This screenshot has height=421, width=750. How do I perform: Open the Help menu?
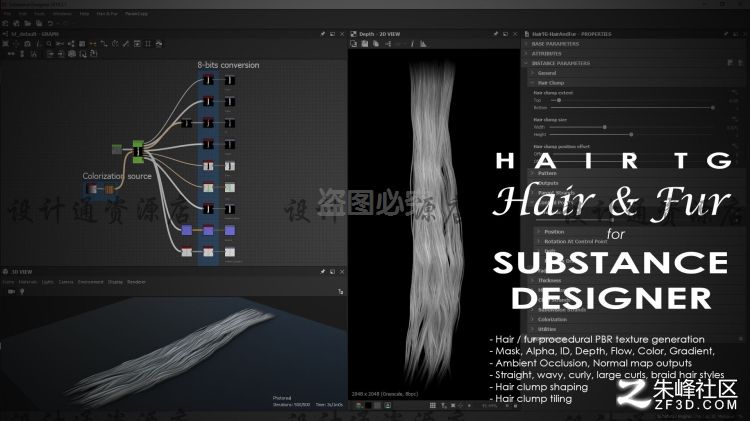pos(84,14)
